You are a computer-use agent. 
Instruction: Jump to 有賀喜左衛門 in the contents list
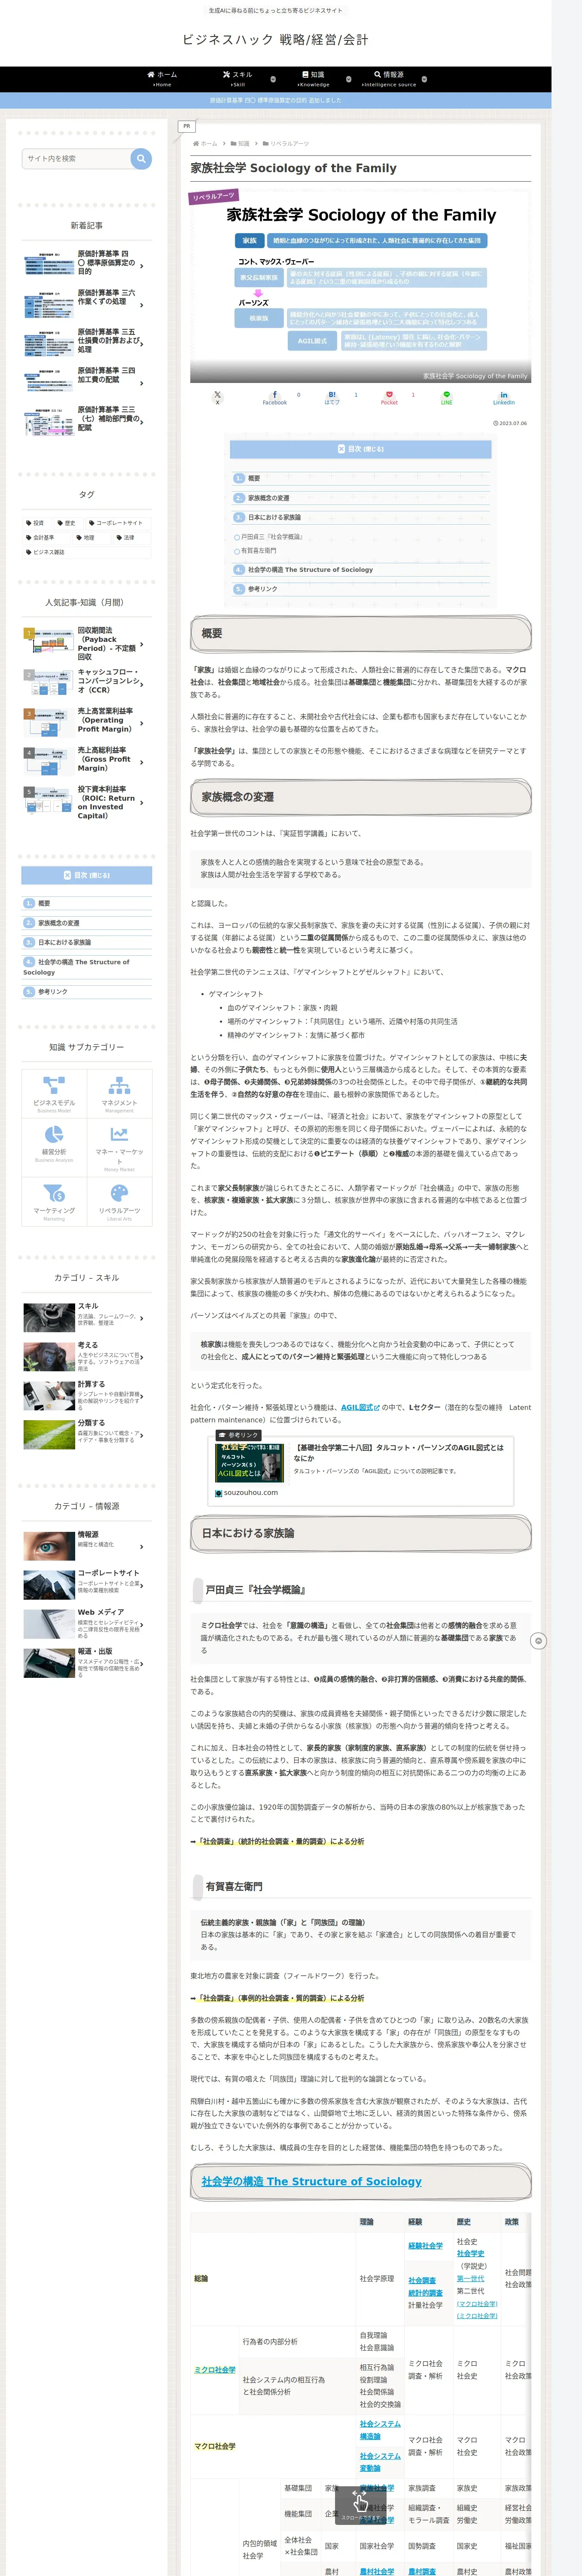tap(258, 550)
